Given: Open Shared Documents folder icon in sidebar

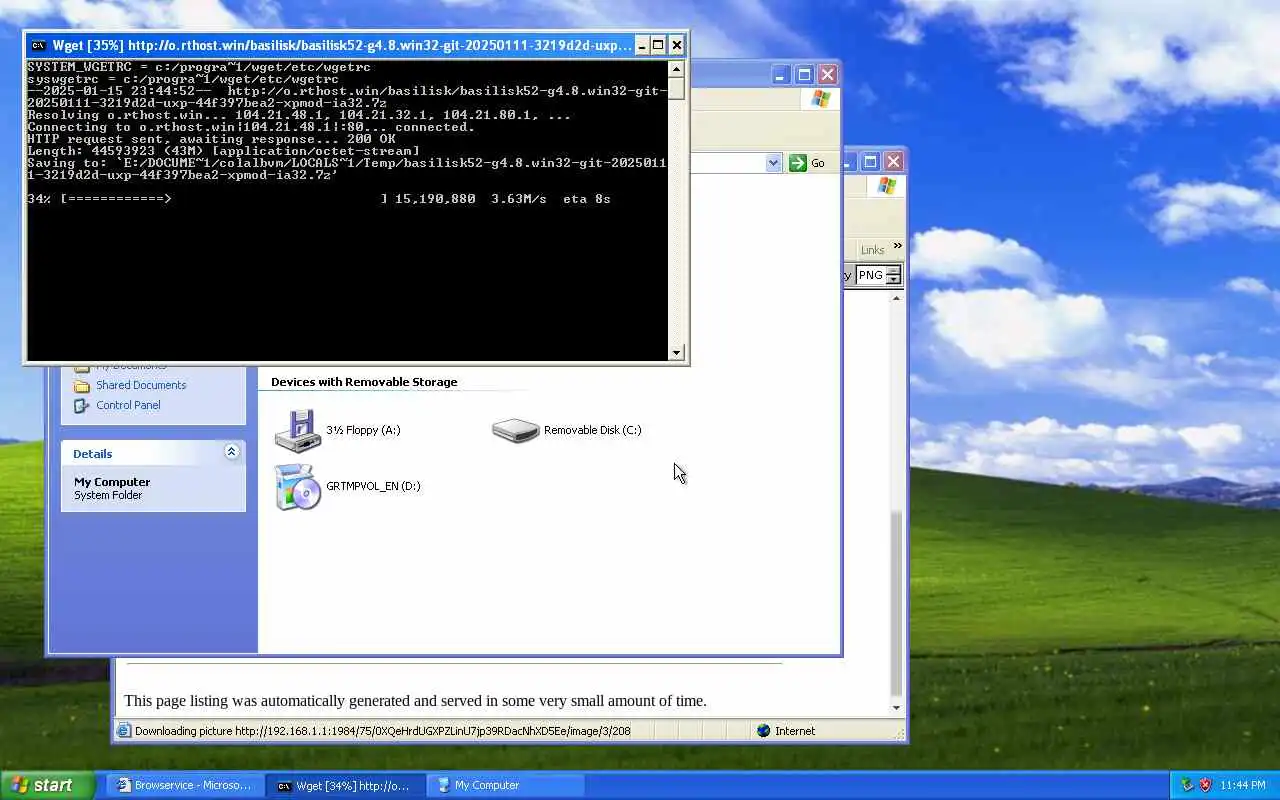Looking at the screenshot, I should [x=81, y=385].
